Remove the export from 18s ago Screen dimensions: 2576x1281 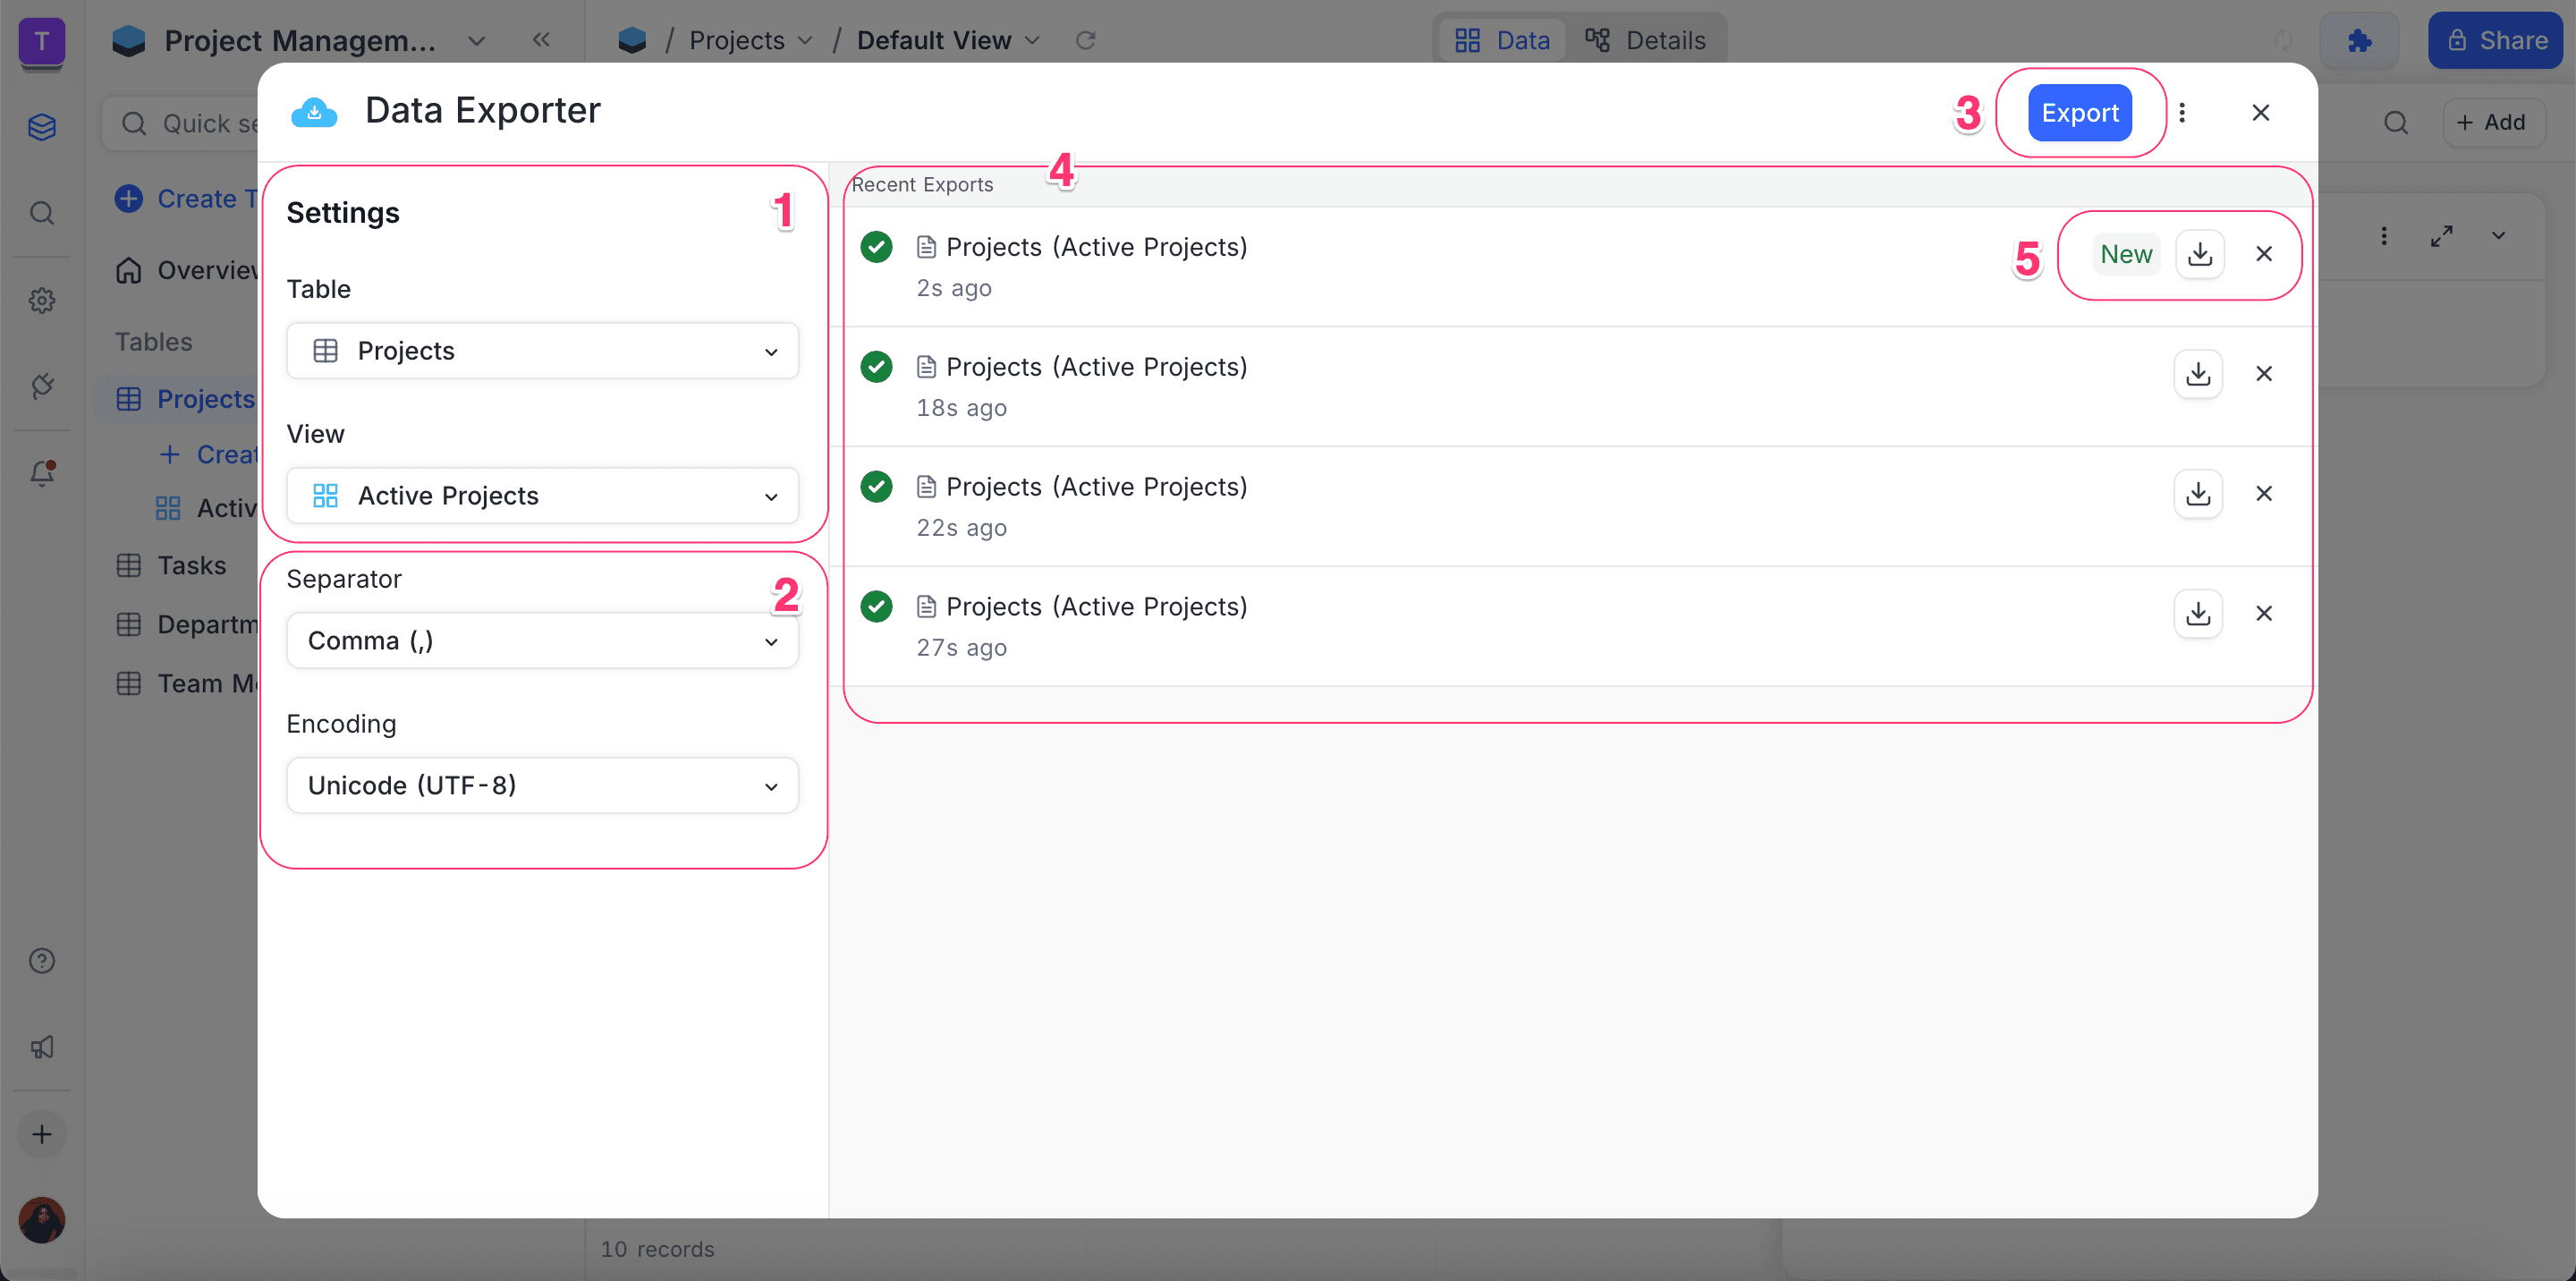(x=2264, y=374)
